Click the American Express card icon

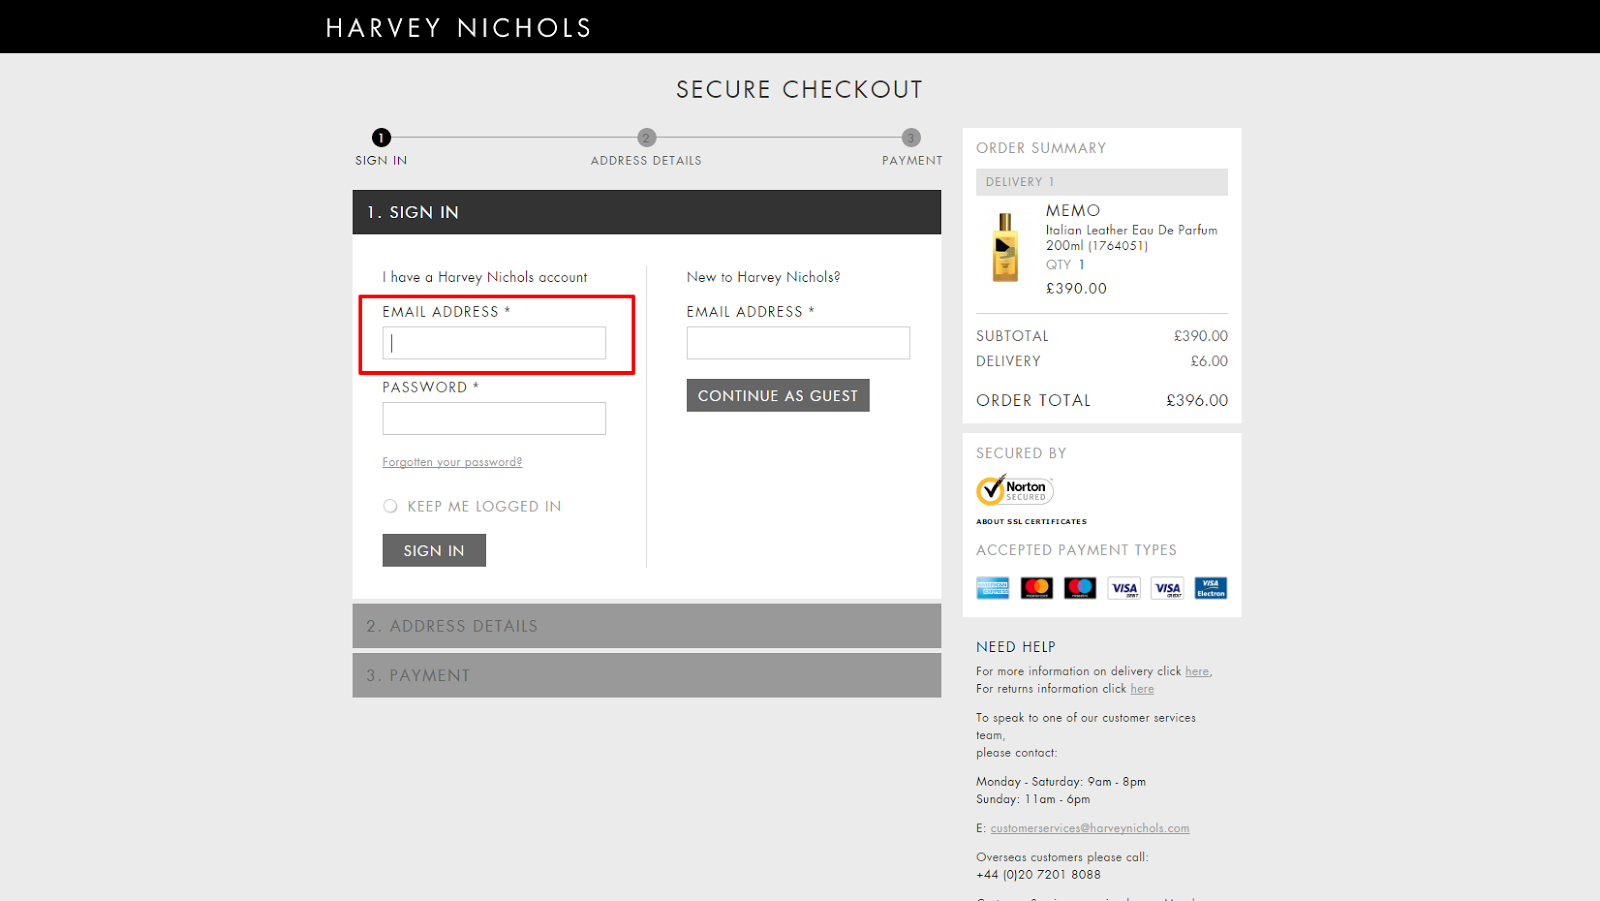pyautogui.click(x=992, y=588)
